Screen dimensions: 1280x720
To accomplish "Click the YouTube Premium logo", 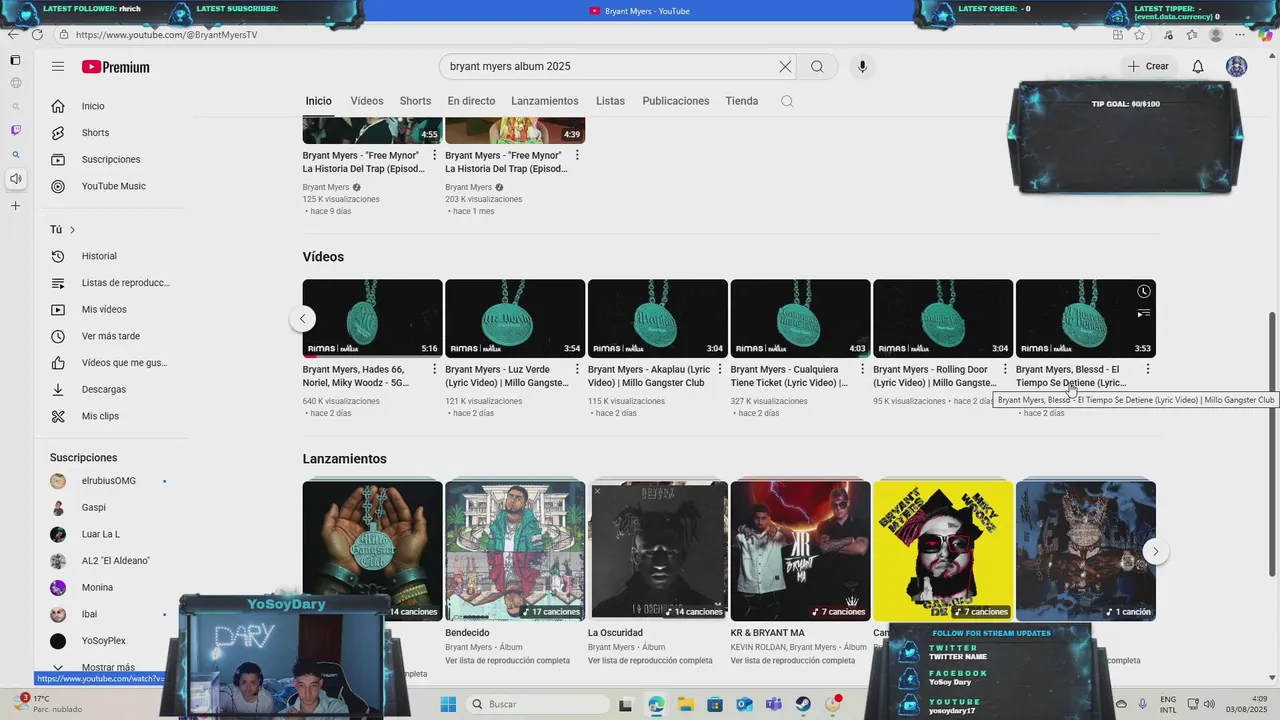I will click(116, 67).
